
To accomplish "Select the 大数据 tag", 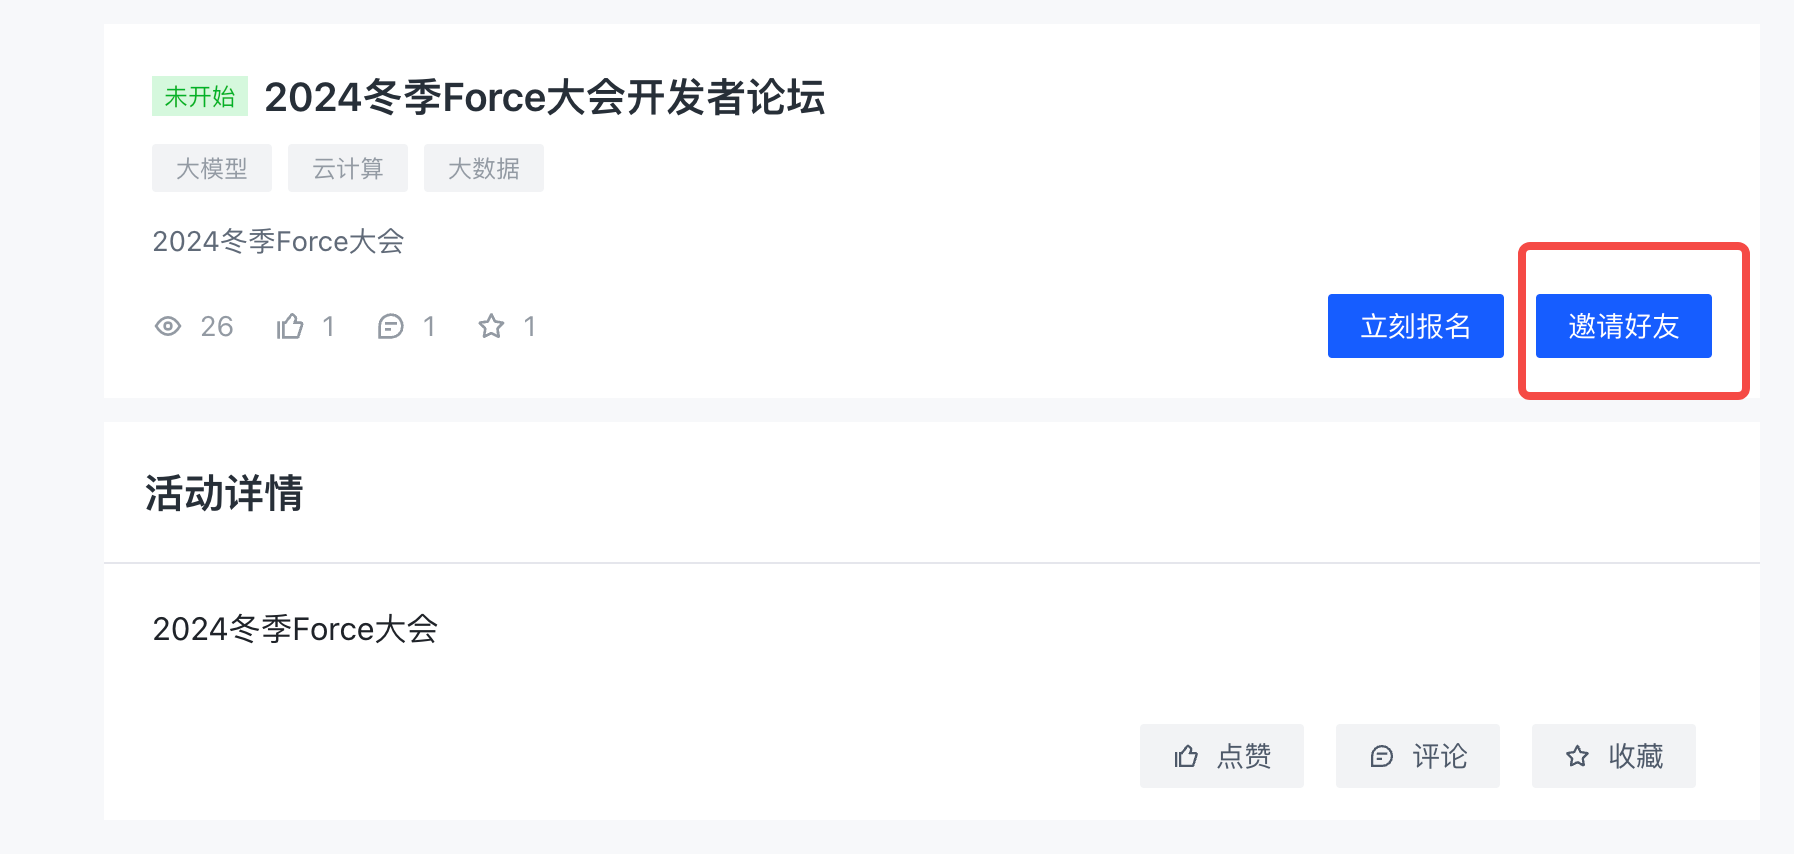I will pos(484,168).
